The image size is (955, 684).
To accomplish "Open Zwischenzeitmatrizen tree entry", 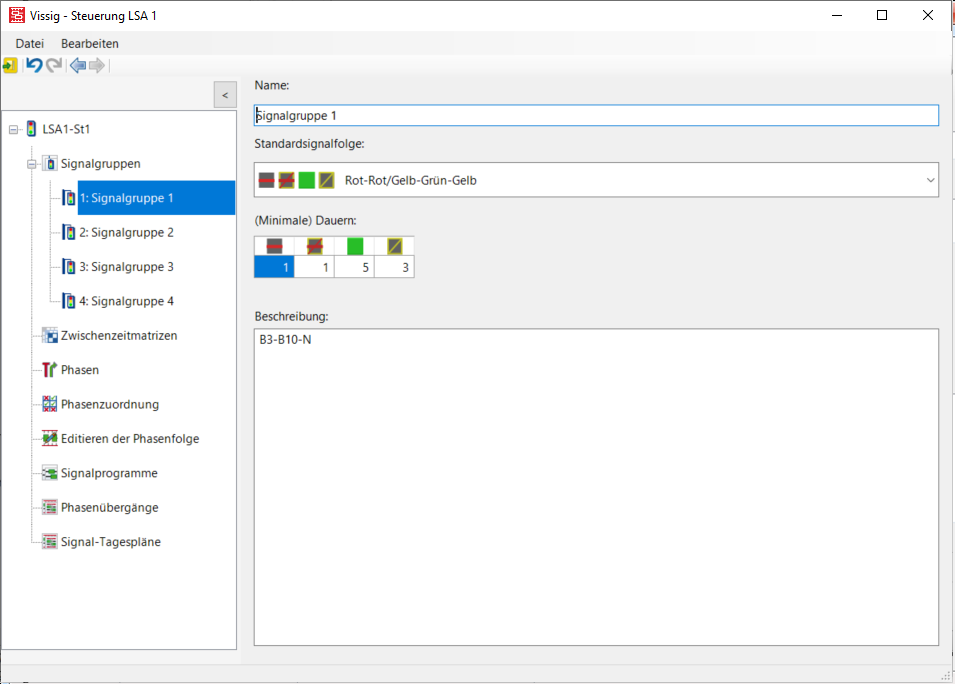I will tap(119, 336).
